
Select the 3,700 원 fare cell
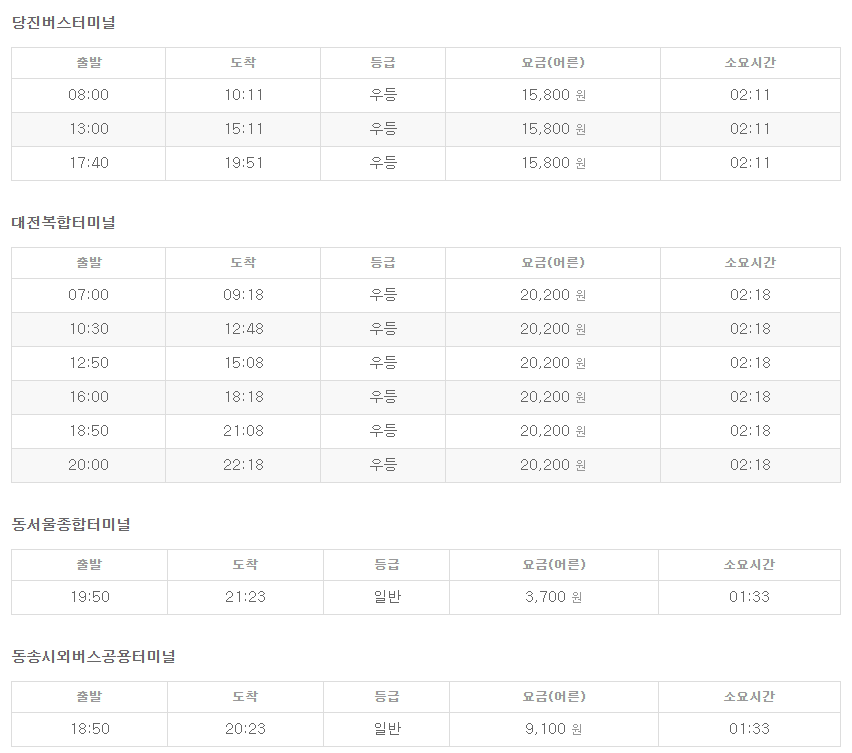[553, 597]
